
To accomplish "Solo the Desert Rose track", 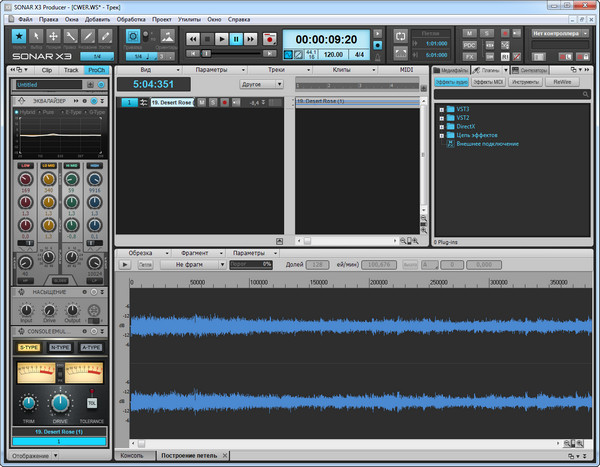I will click(212, 103).
